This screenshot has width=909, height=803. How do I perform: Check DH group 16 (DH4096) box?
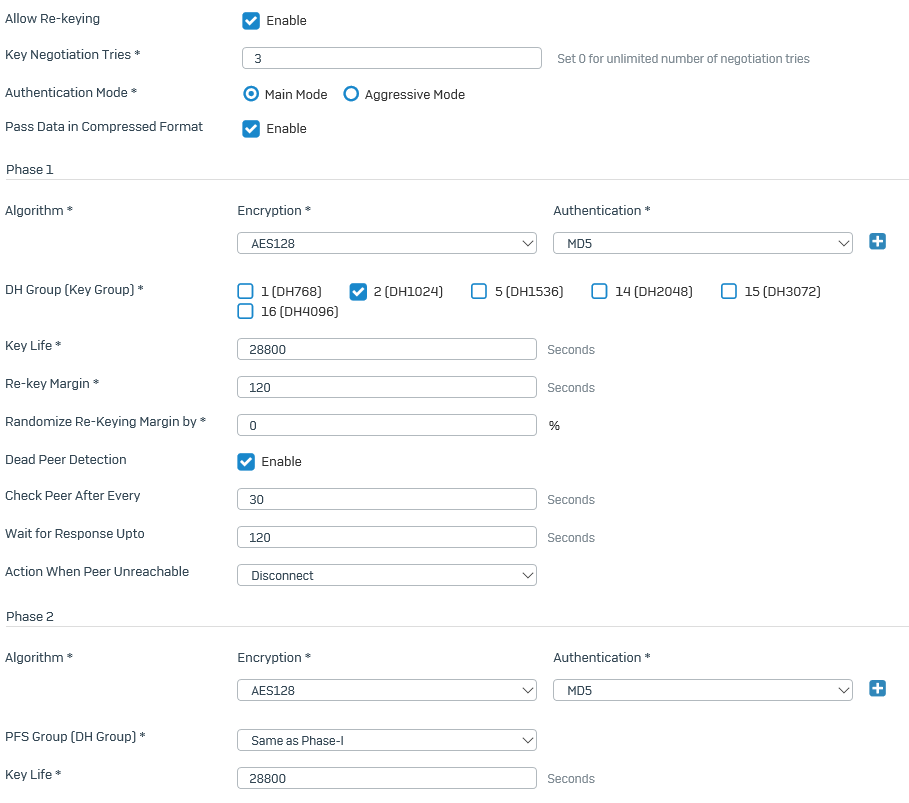tap(246, 311)
